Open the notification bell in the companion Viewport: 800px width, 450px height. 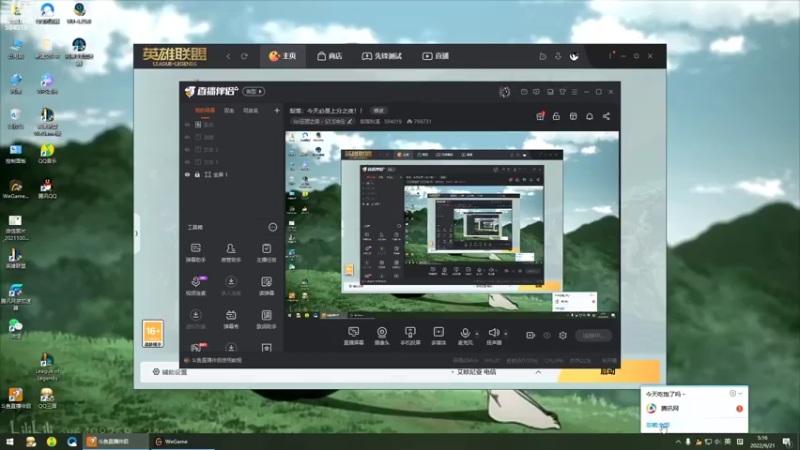(589, 116)
